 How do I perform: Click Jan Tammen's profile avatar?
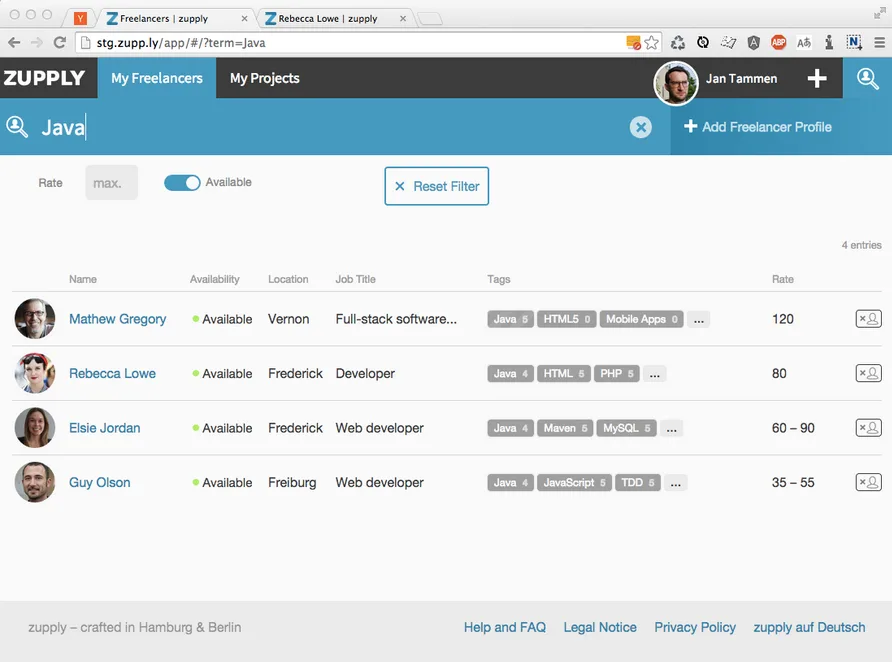[x=676, y=84]
